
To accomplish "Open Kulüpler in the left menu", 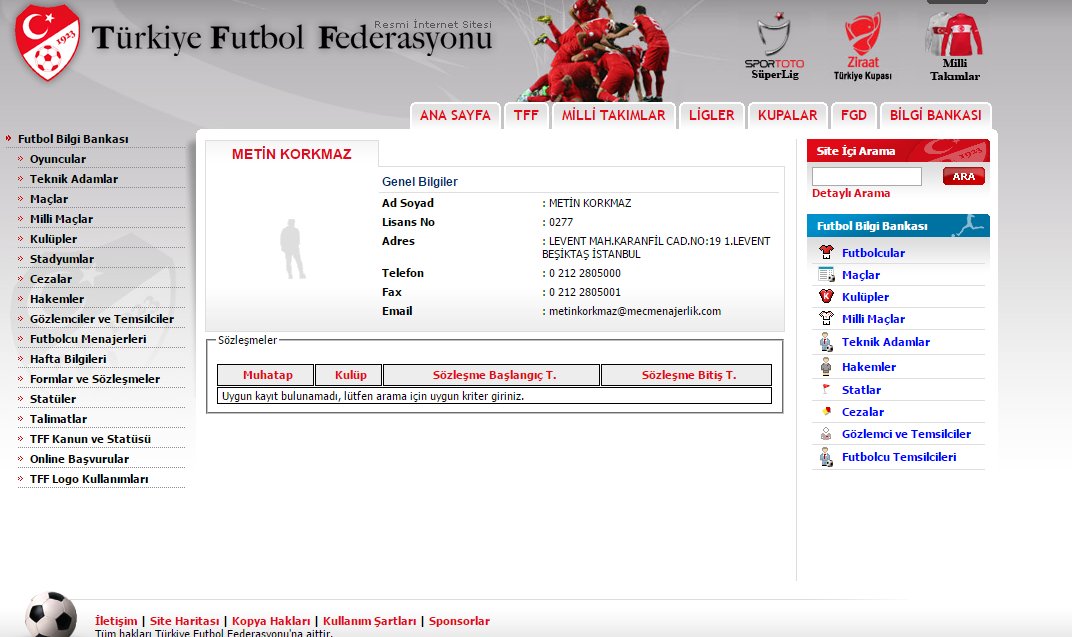I will point(53,239).
